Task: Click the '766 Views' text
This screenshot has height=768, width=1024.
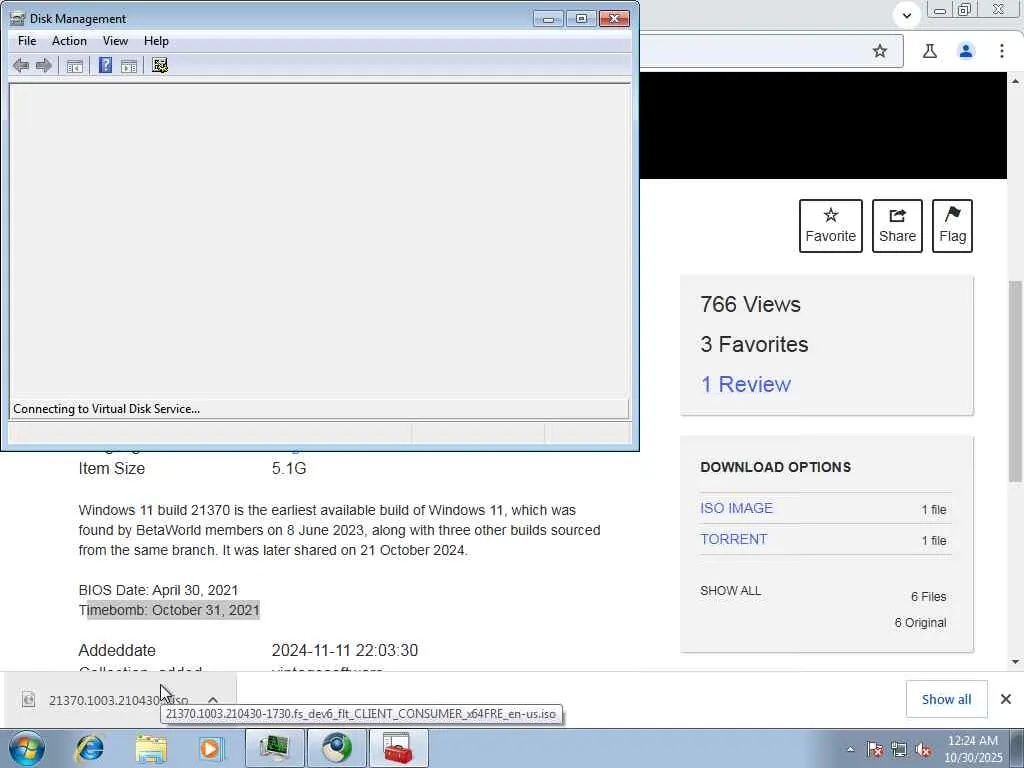Action: [x=750, y=304]
